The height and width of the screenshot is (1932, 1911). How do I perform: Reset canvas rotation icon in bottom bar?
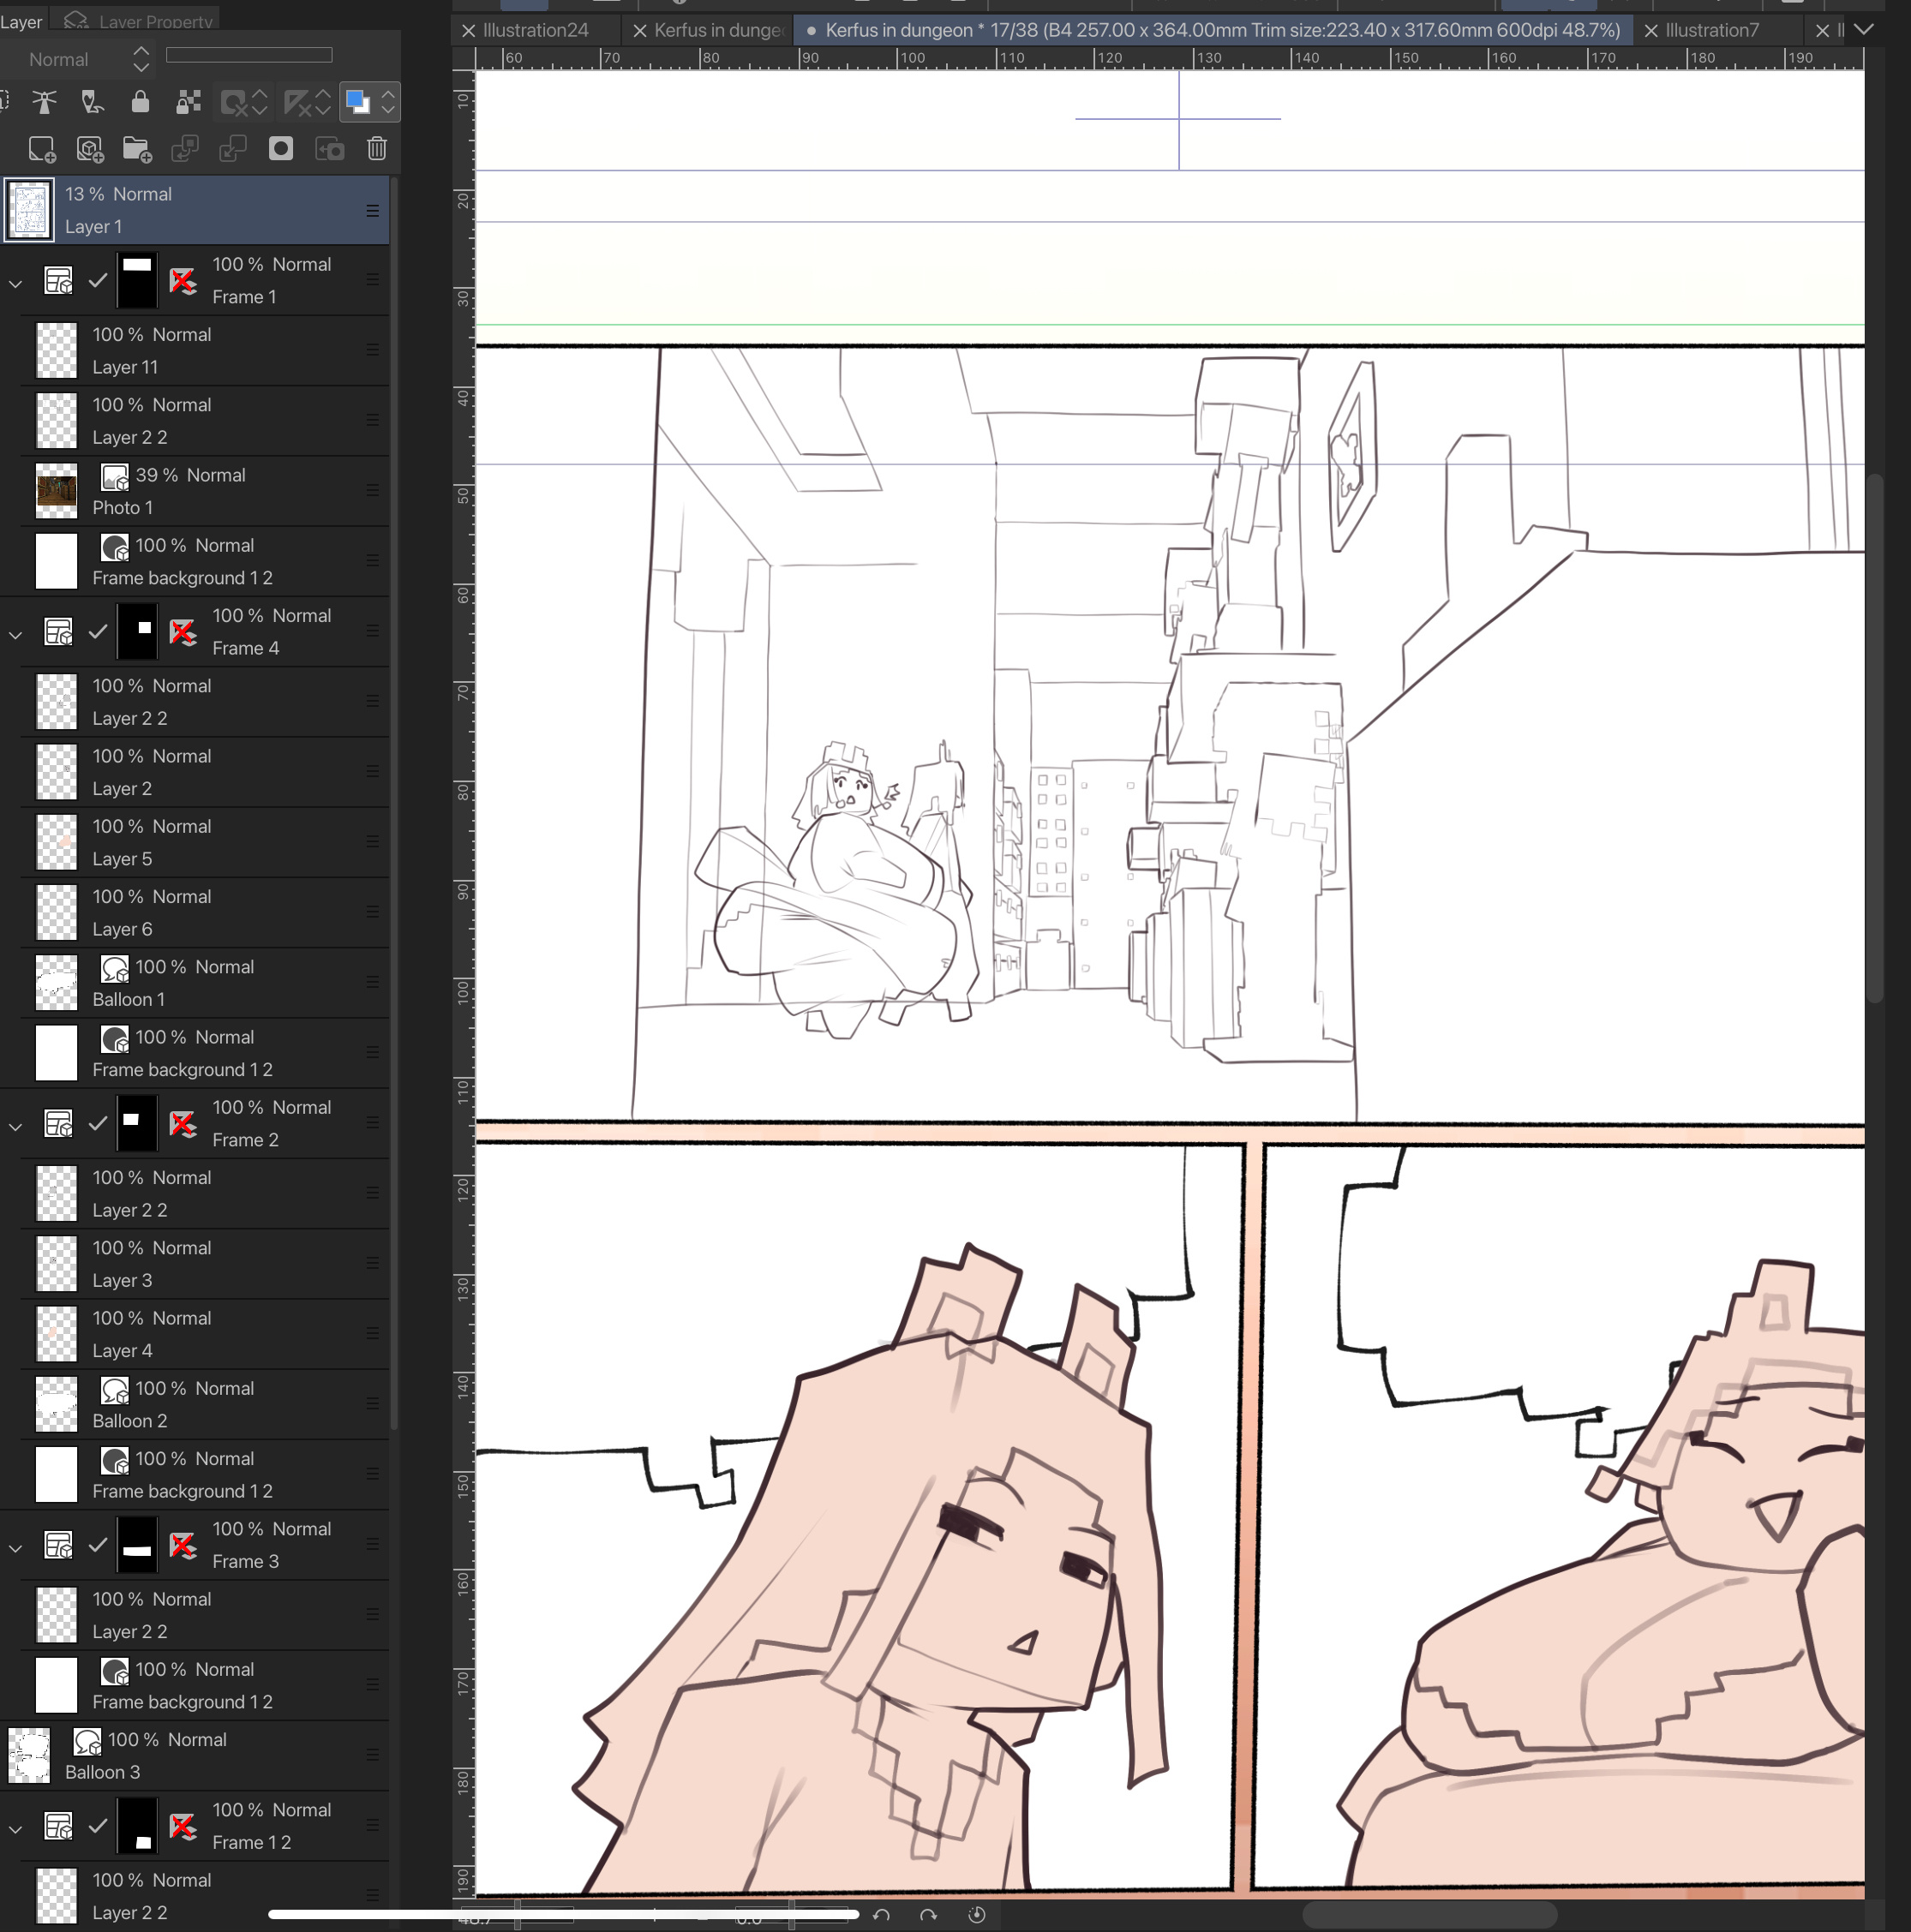(977, 1914)
